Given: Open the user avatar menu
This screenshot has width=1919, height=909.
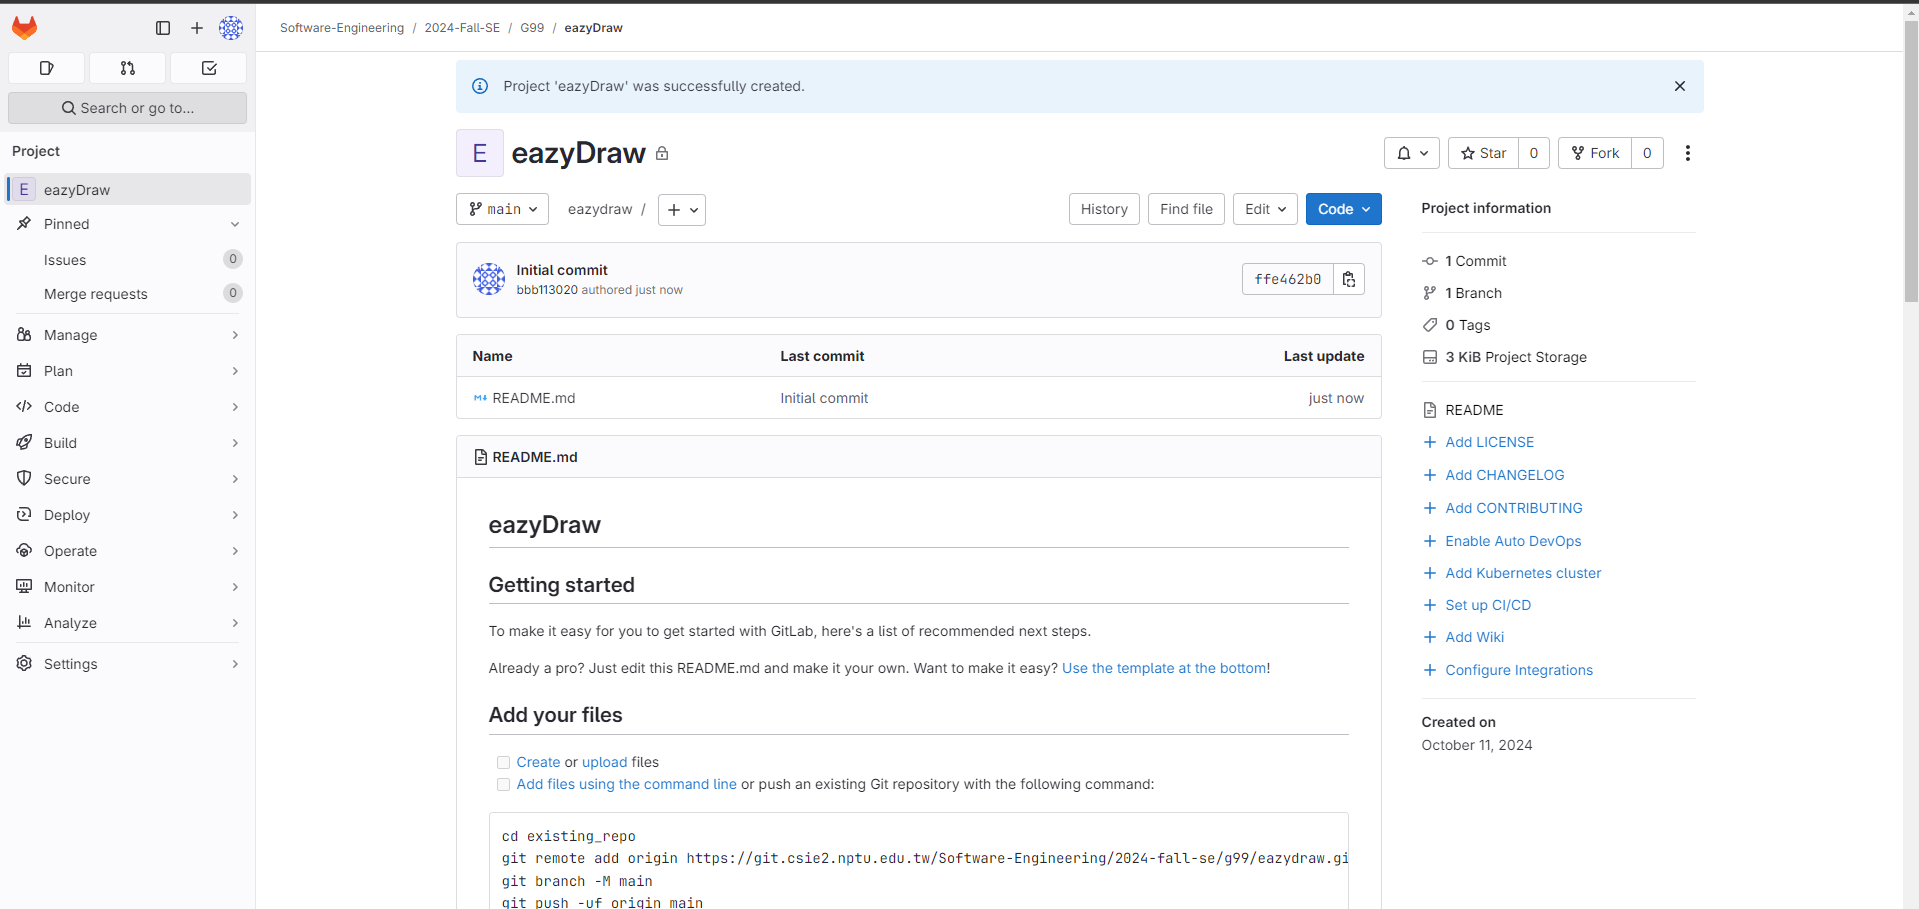Looking at the screenshot, I should click(231, 28).
